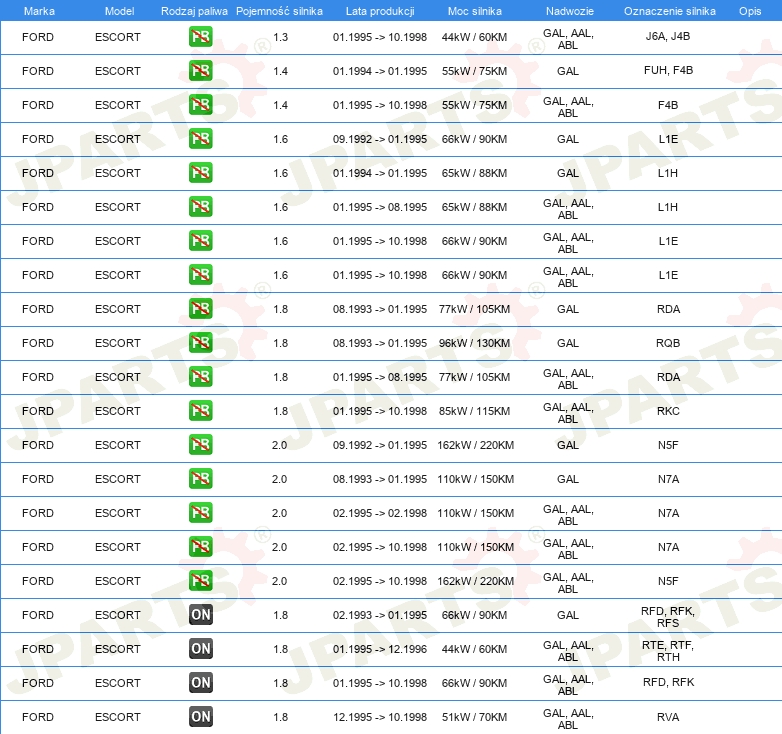The image size is (782, 734).
Task: Click the petrol icon in the 09.1992 N5F row
Action: 200,445
